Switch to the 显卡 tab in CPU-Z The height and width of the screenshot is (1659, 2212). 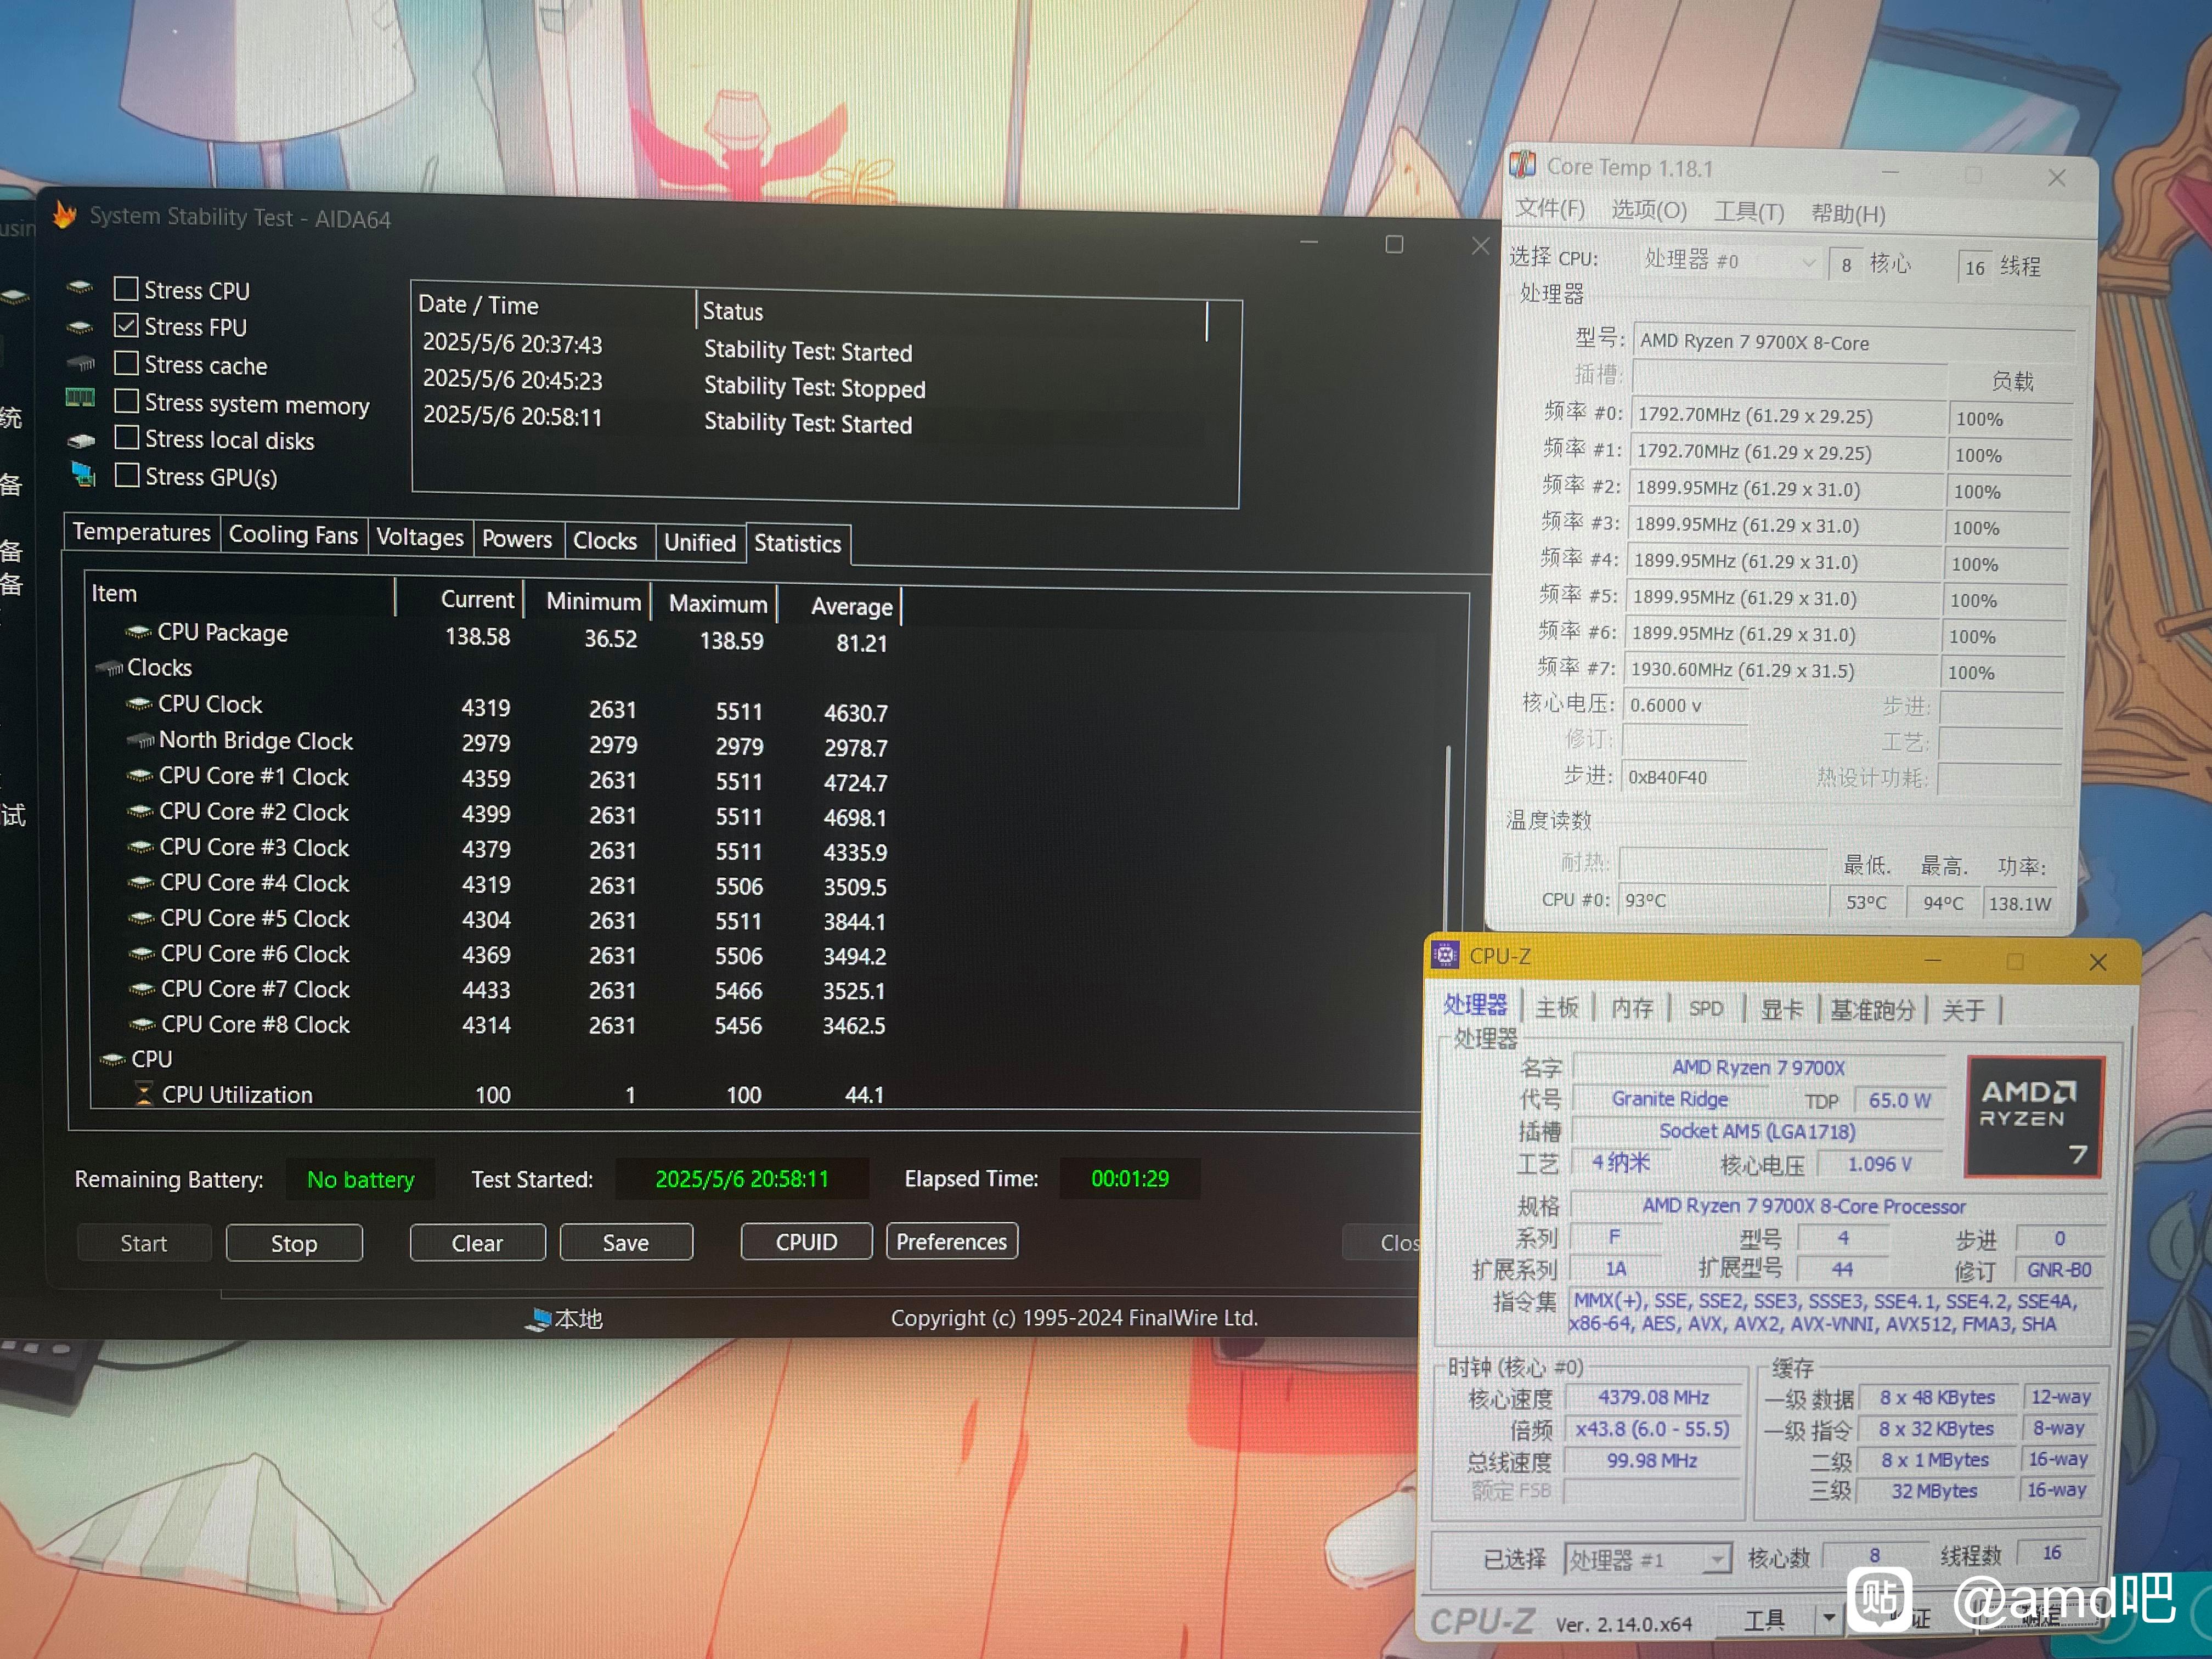pos(1782,1010)
